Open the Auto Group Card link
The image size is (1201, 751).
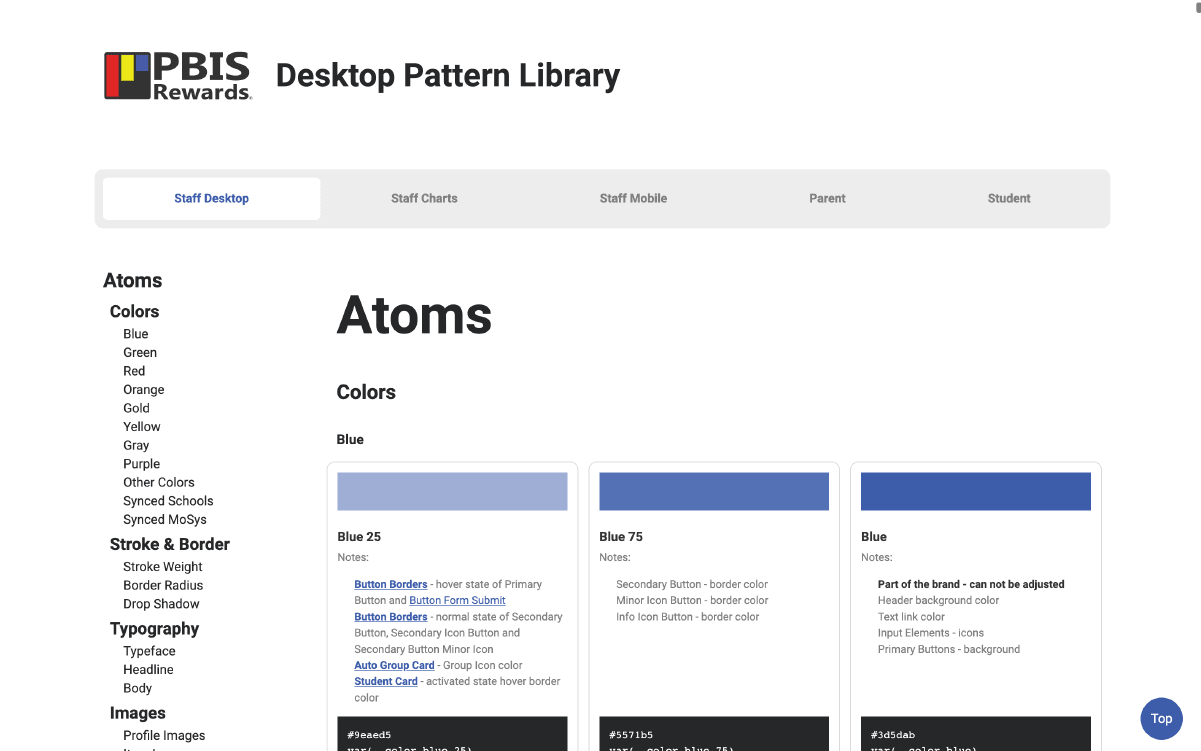(394, 665)
